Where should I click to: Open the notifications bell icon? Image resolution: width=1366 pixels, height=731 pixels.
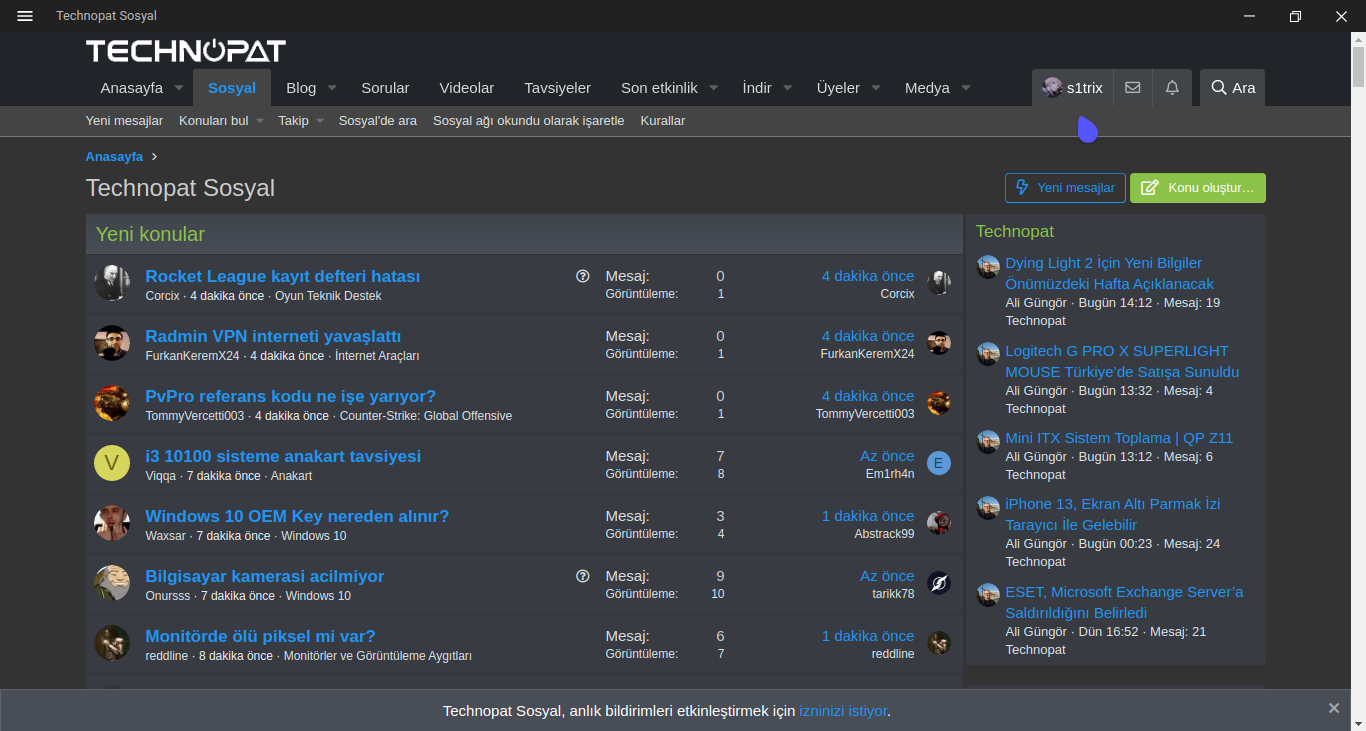1172,87
